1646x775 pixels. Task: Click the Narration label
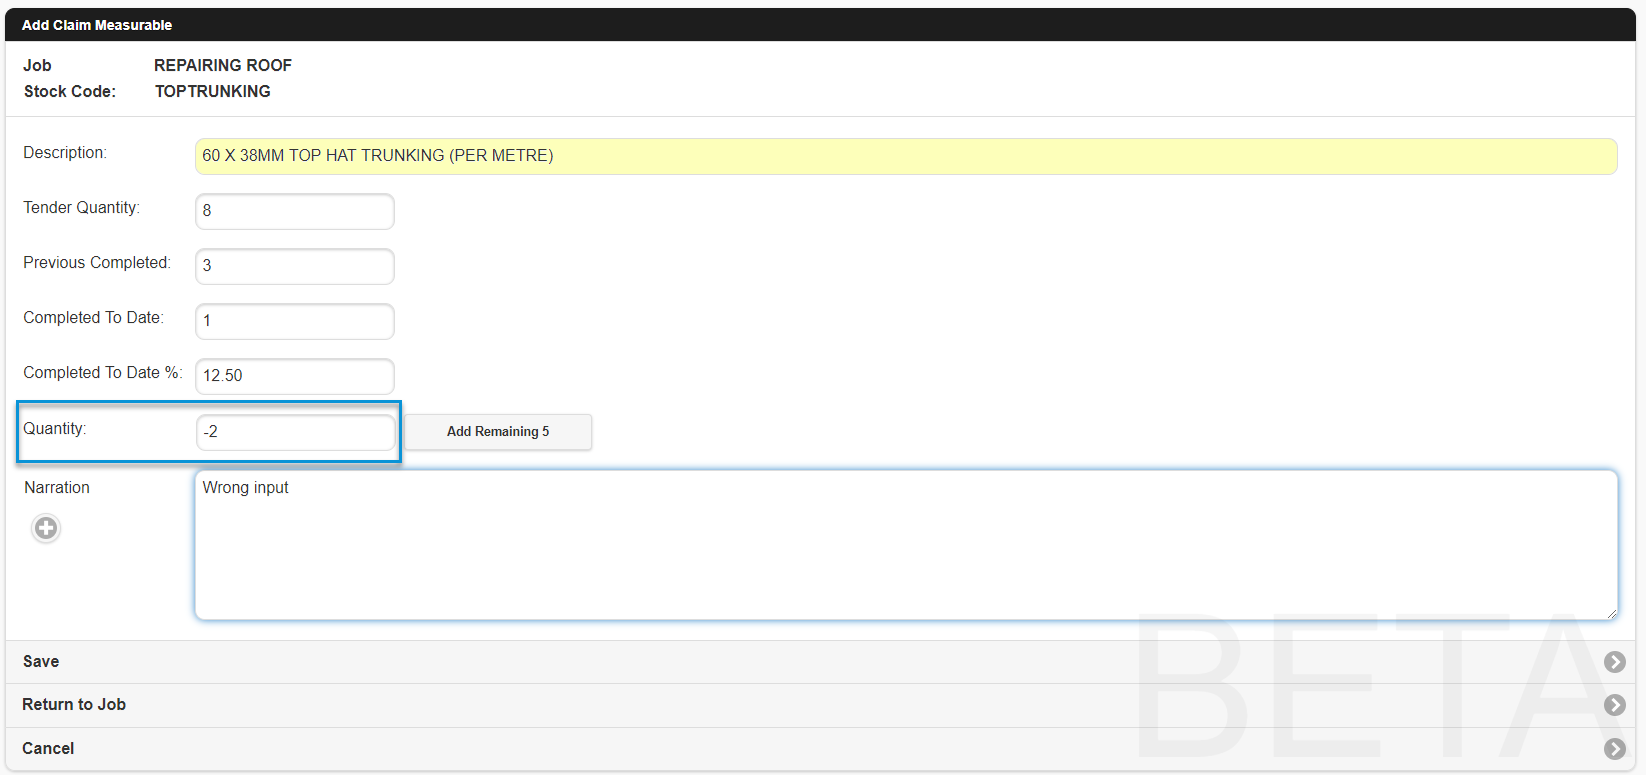click(57, 487)
